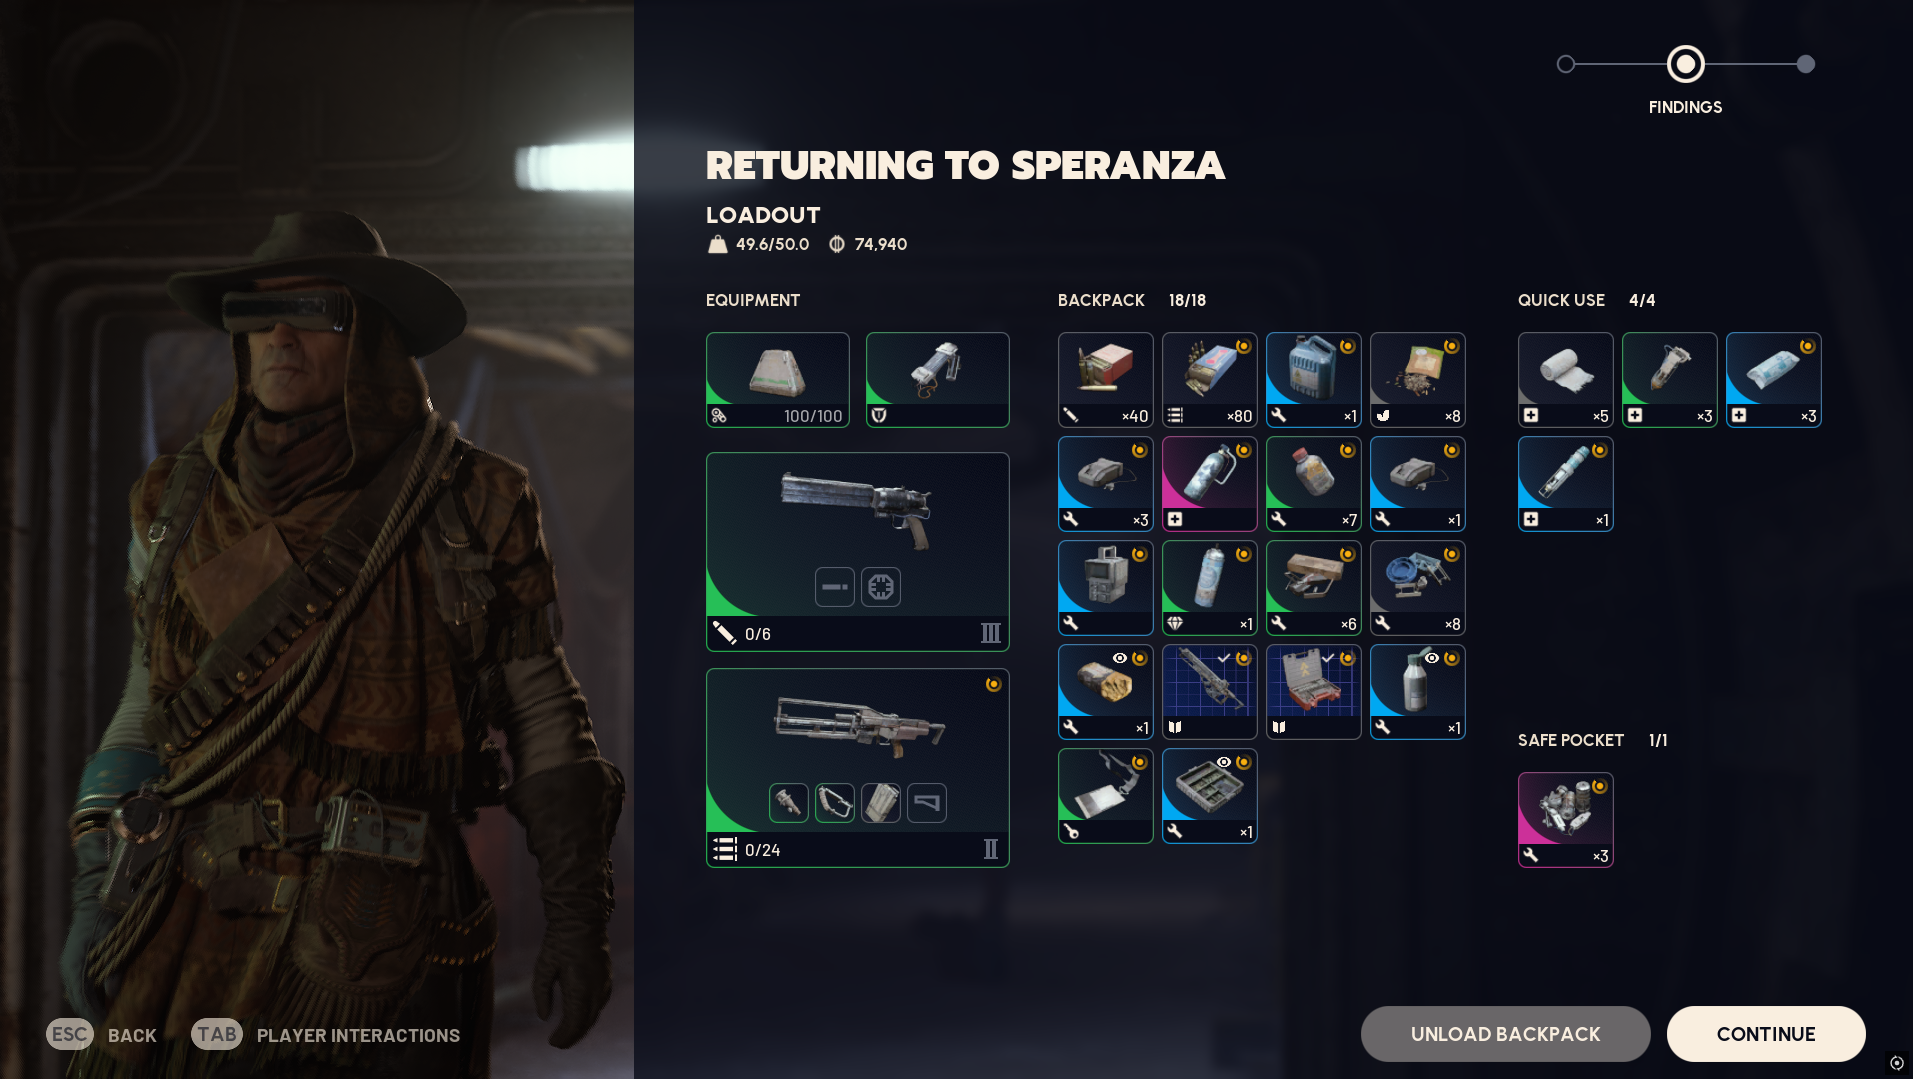Image resolution: width=1913 pixels, height=1079 pixels.
Task: Open the stock attachment slot on the rifle
Action: 926,803
